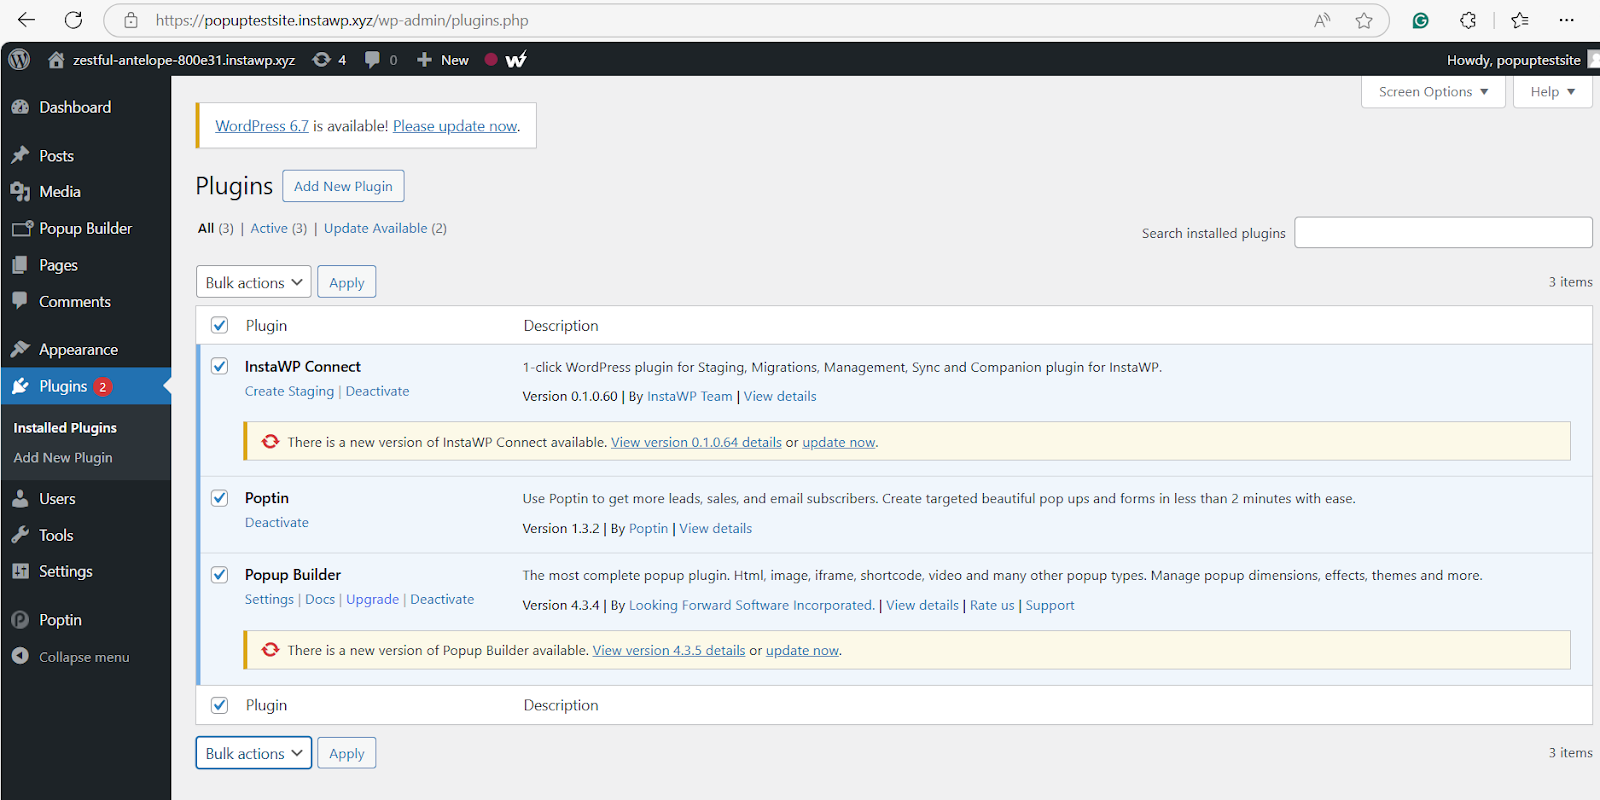This screenshot has height=800, width=1600.
Task: Open the browser favorites list icon
Action: point(1520,20)
